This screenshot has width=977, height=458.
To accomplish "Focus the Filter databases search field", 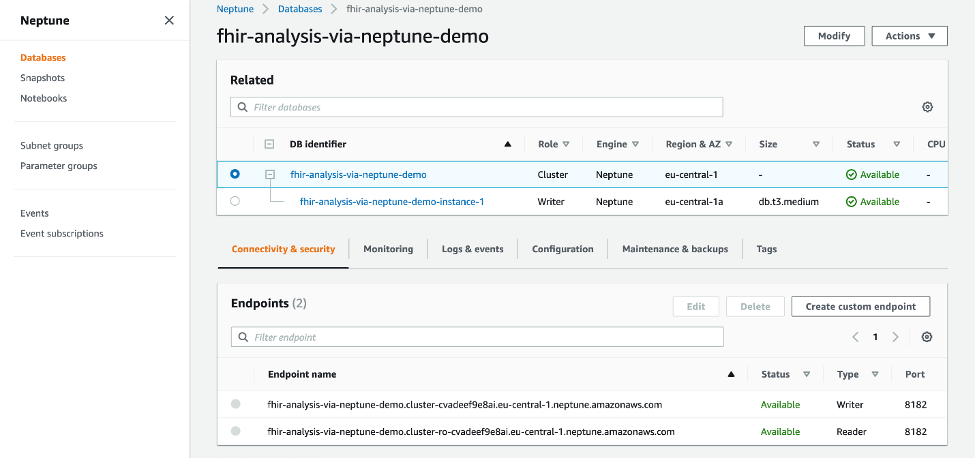I will click(477, 107).
